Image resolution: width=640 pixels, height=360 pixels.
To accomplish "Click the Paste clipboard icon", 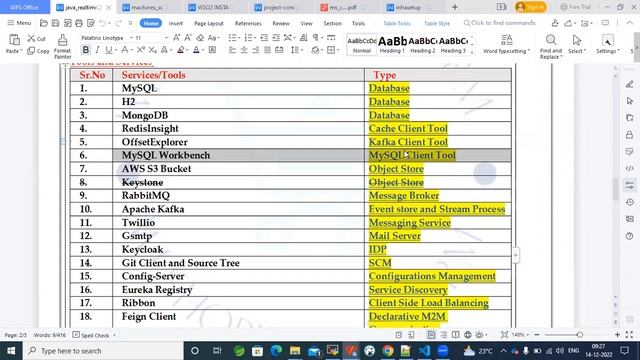I will click(14, 40).
